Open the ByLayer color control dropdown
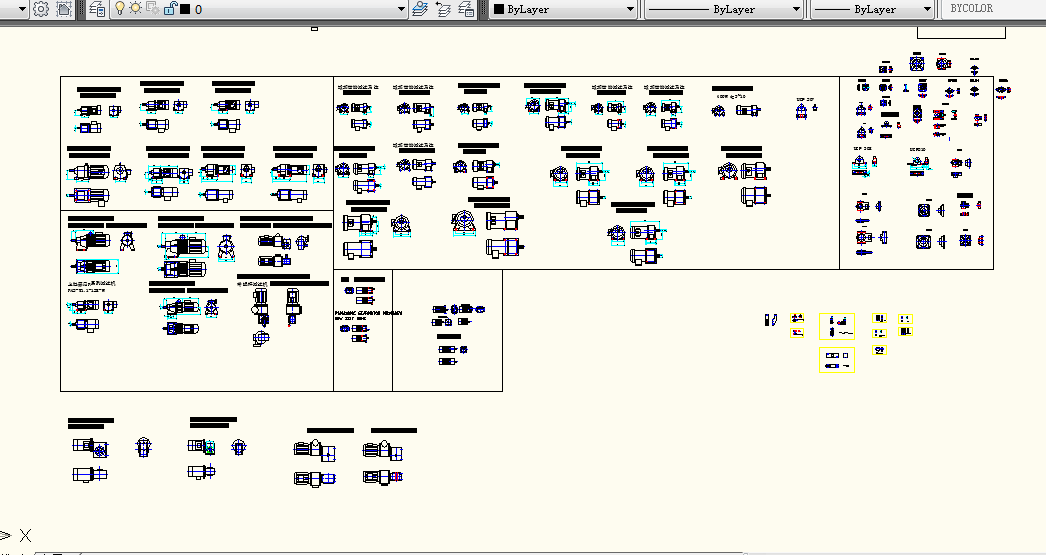This screenshot has width=1046, height=555. click(x=563, y=9)
